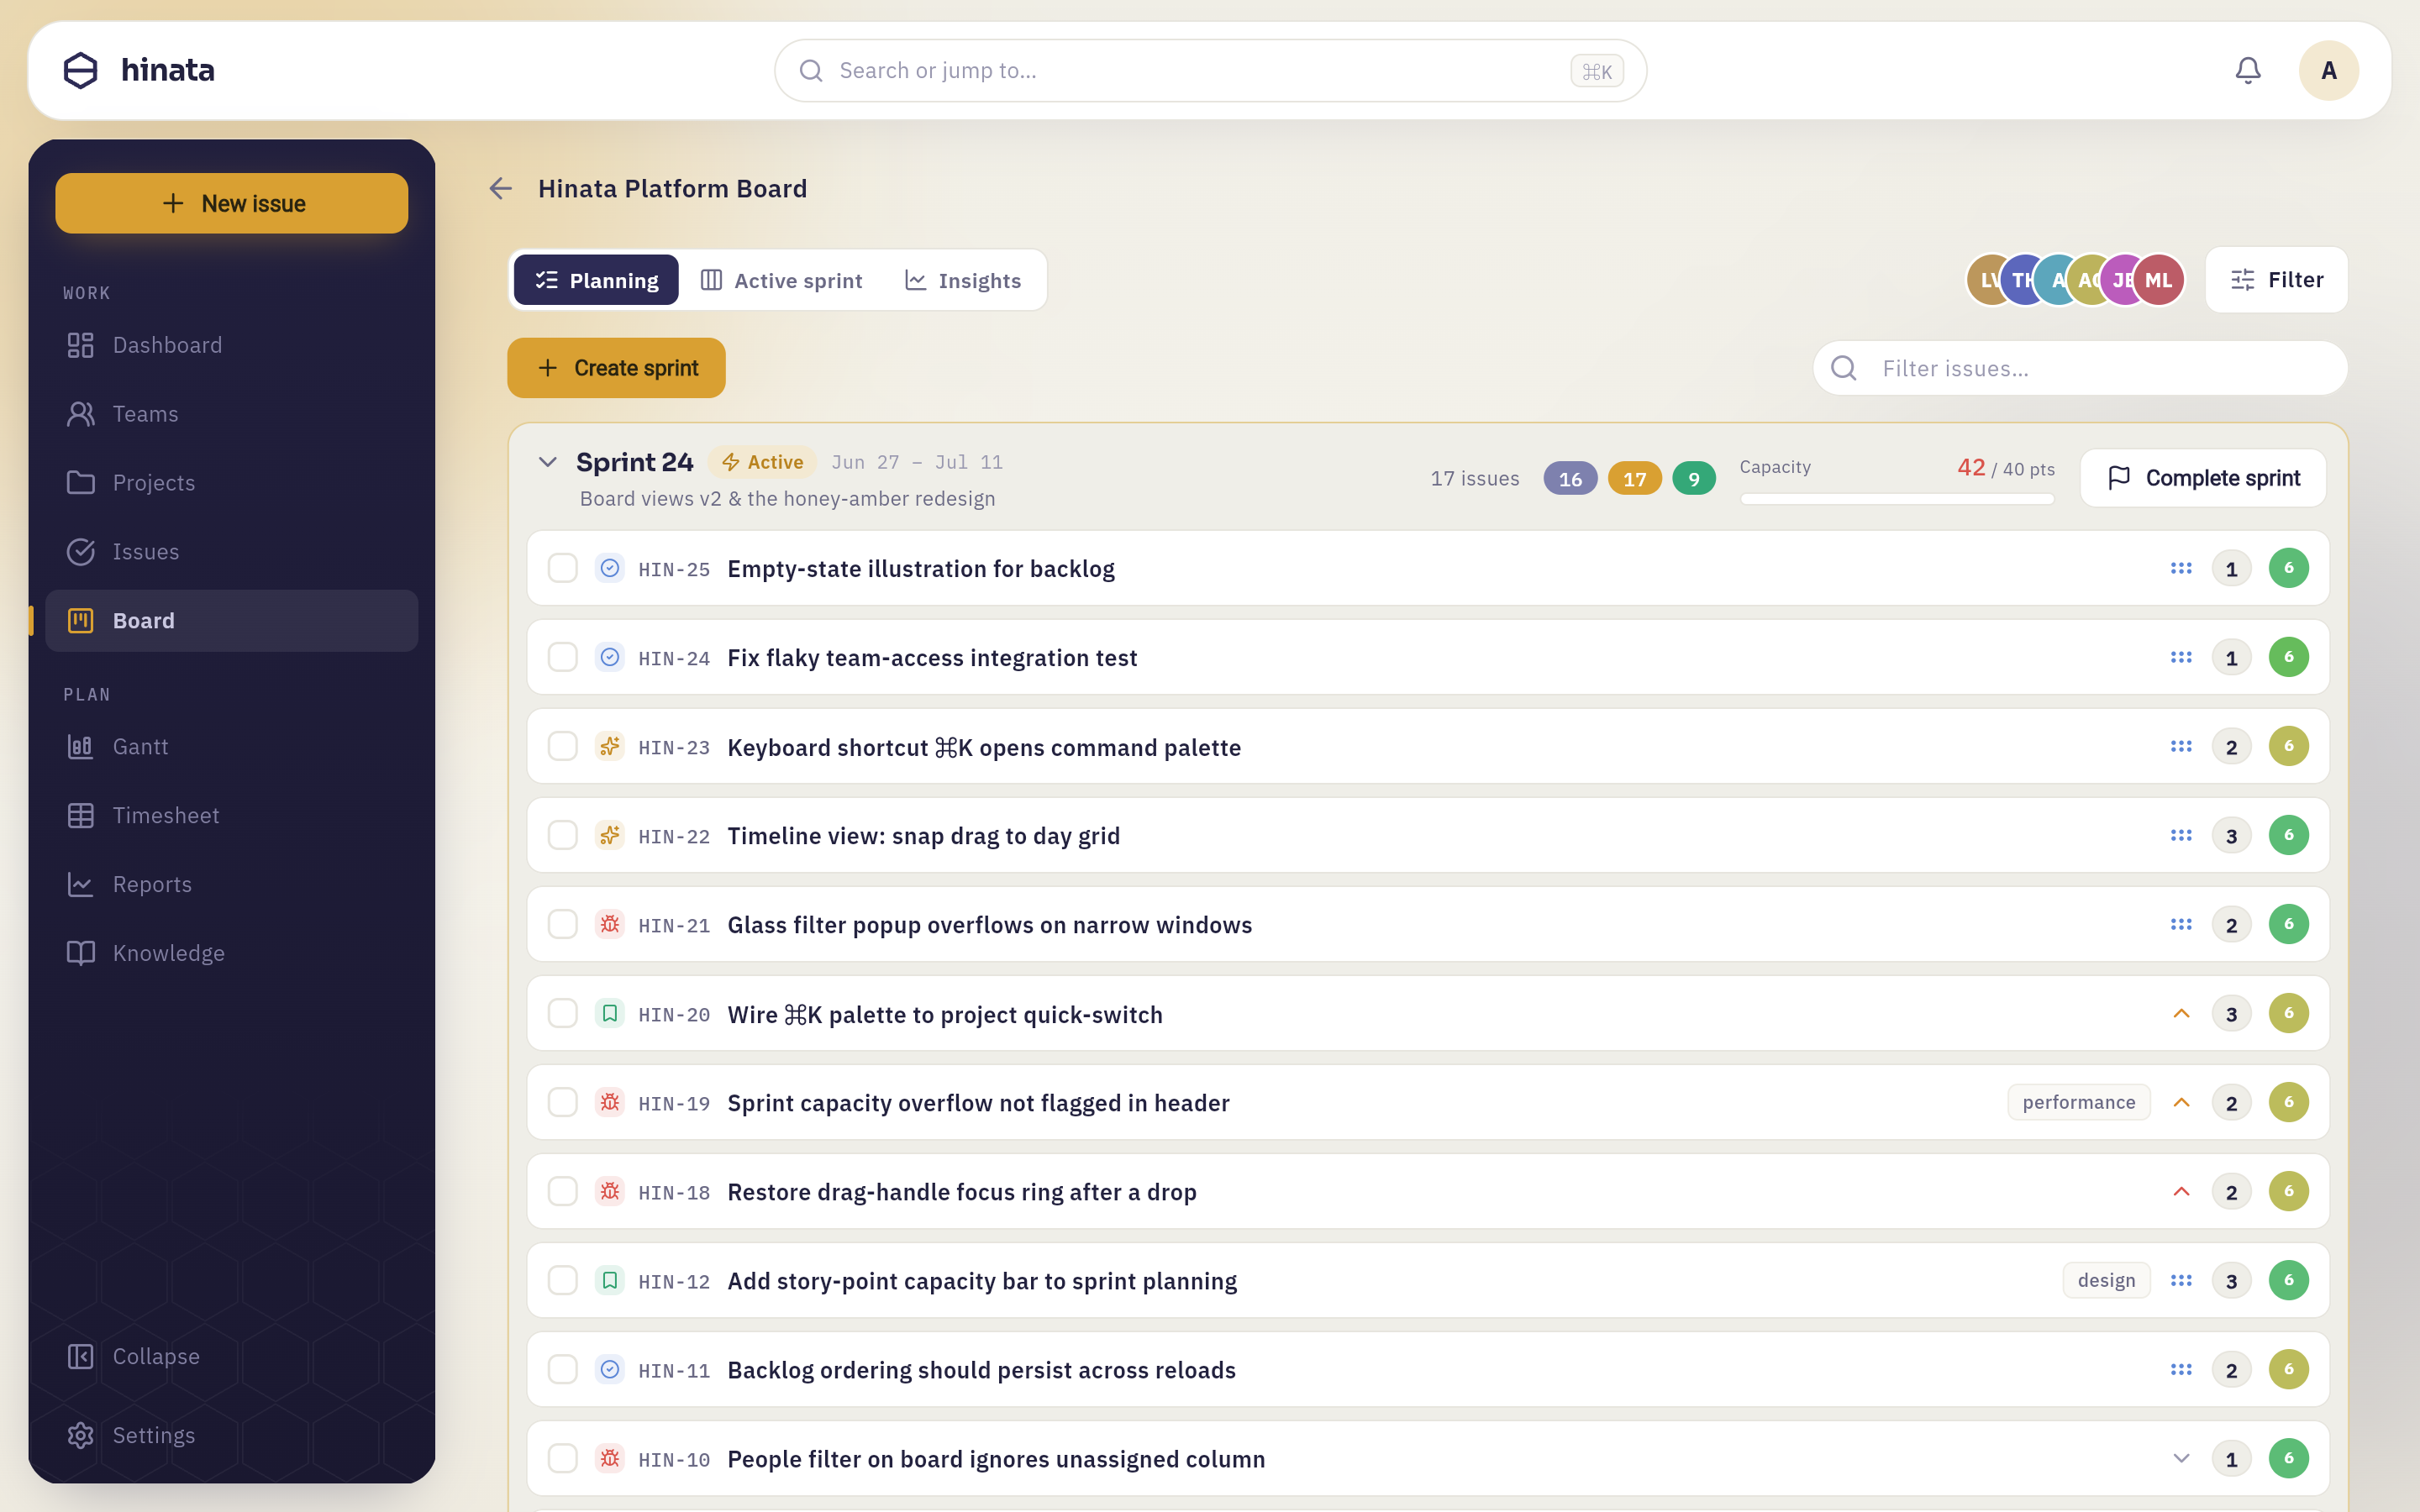2420x1512 pixels.
Task: Click story bookmark icon on HIN-20
Action: click(x=610, y=1013)
